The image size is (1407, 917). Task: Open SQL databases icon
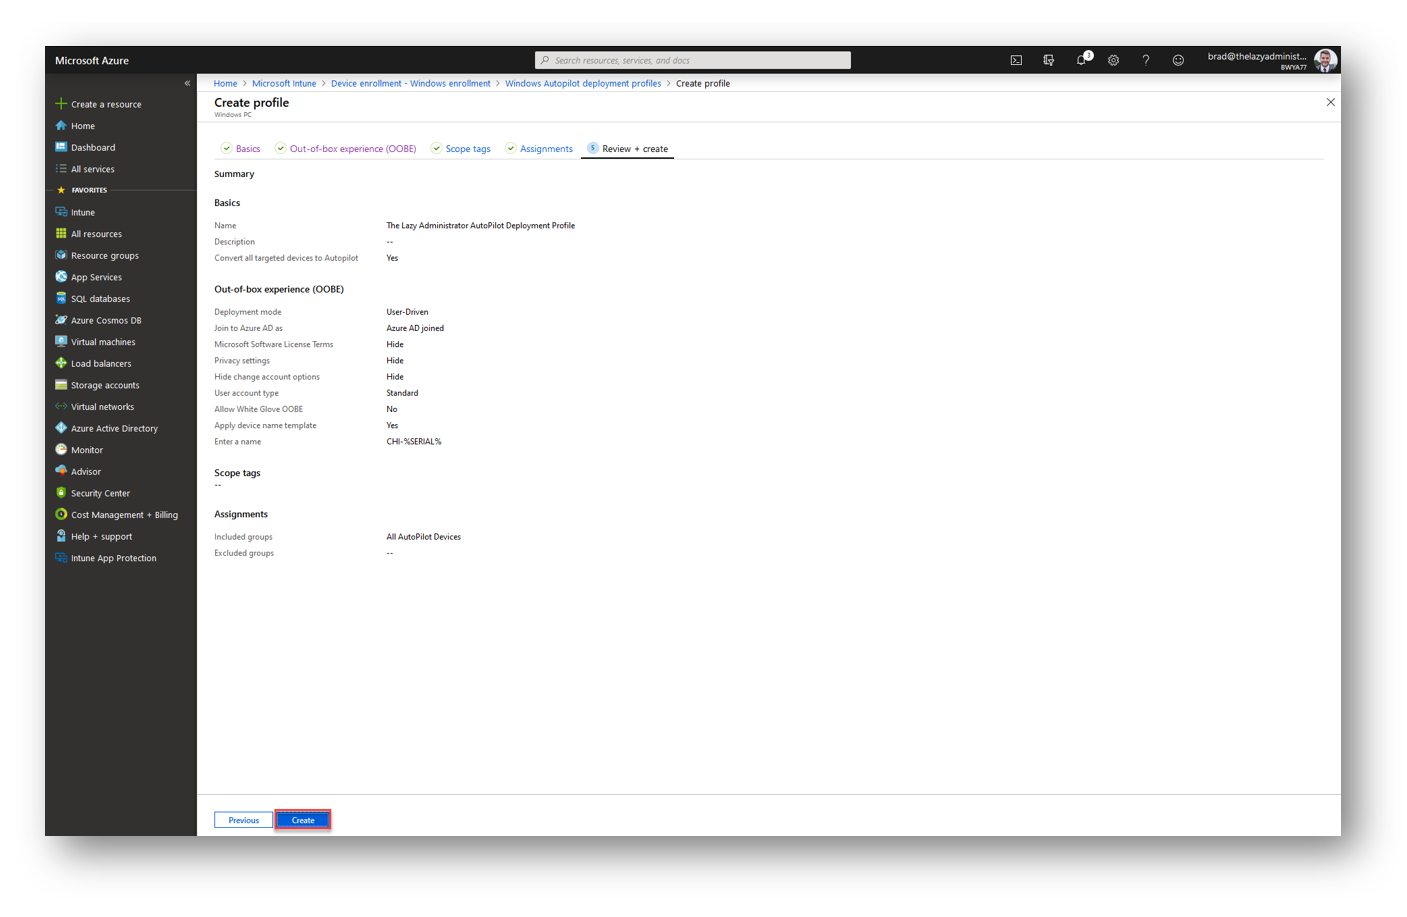(61, 298)
